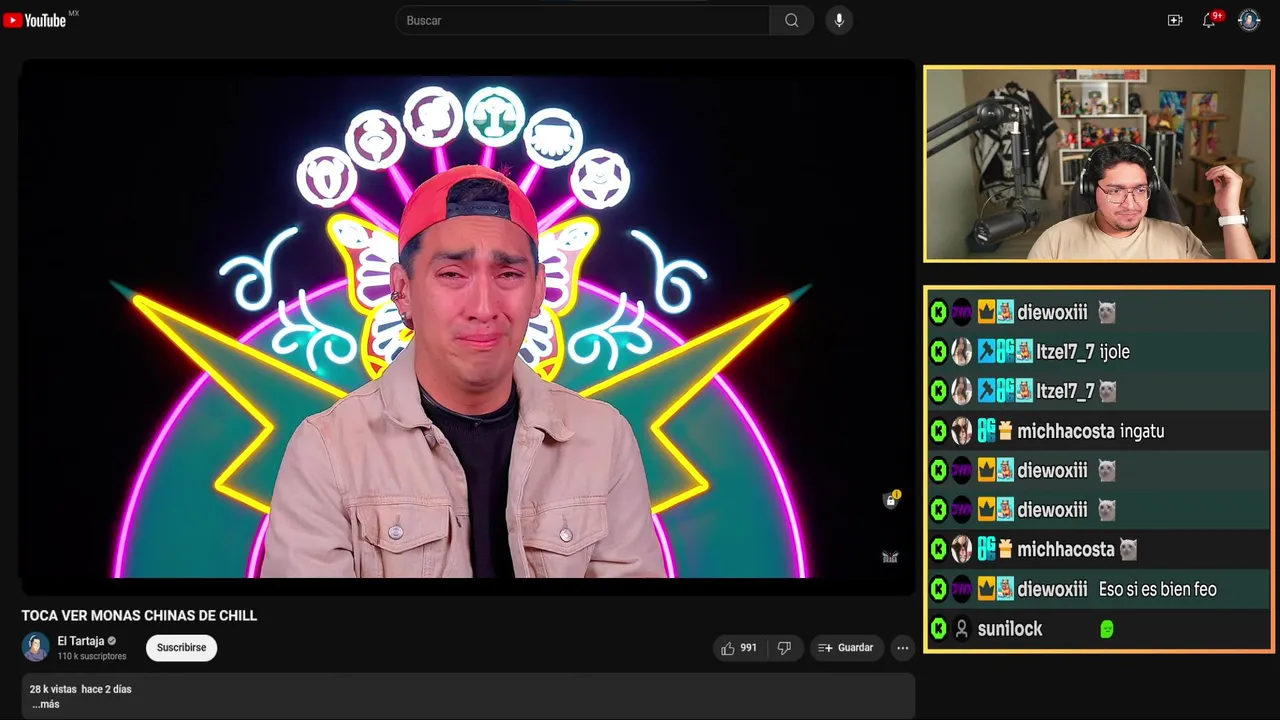The height and width of the screenshot is (720, 1280).
Task: Click the magnifier search button
Action: click(791, 20)
